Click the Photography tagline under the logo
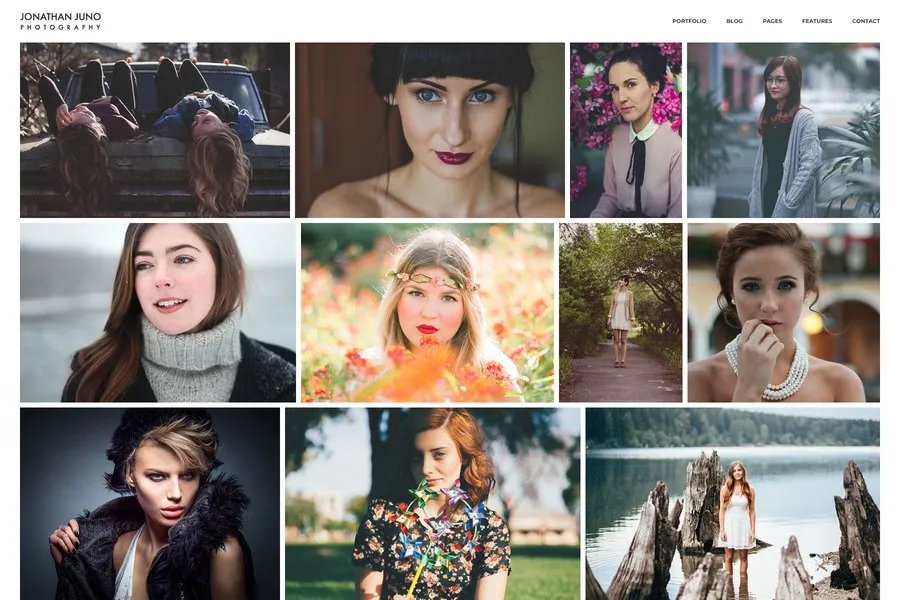The width and height of the screenshot is (900, 600). [60, 27]
